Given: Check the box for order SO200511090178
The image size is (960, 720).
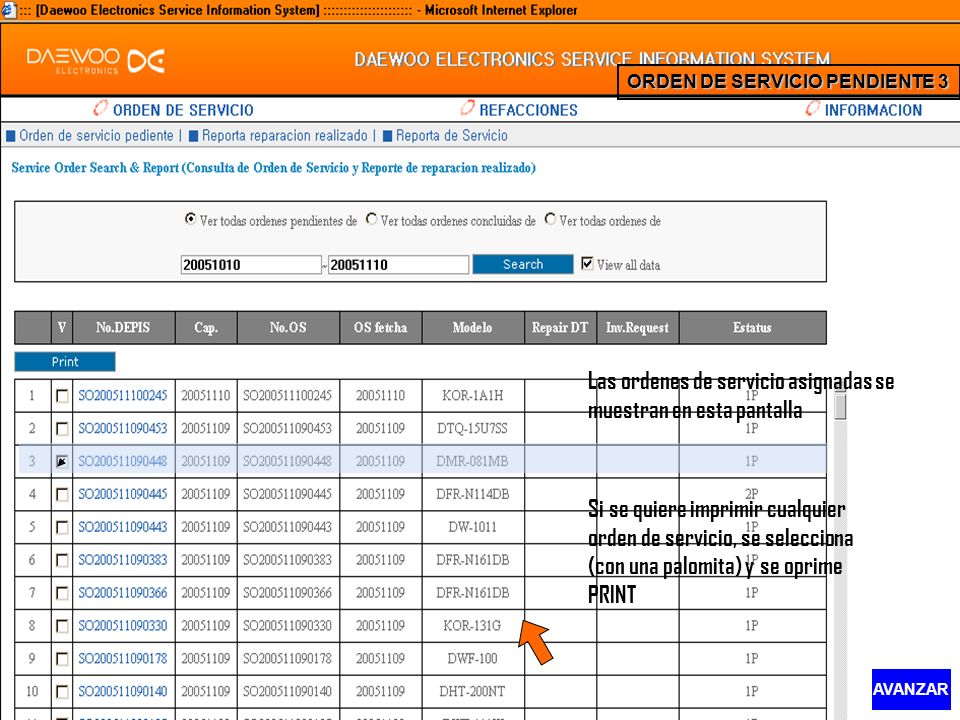Looking at the screenshot, I should pos(62,659).
